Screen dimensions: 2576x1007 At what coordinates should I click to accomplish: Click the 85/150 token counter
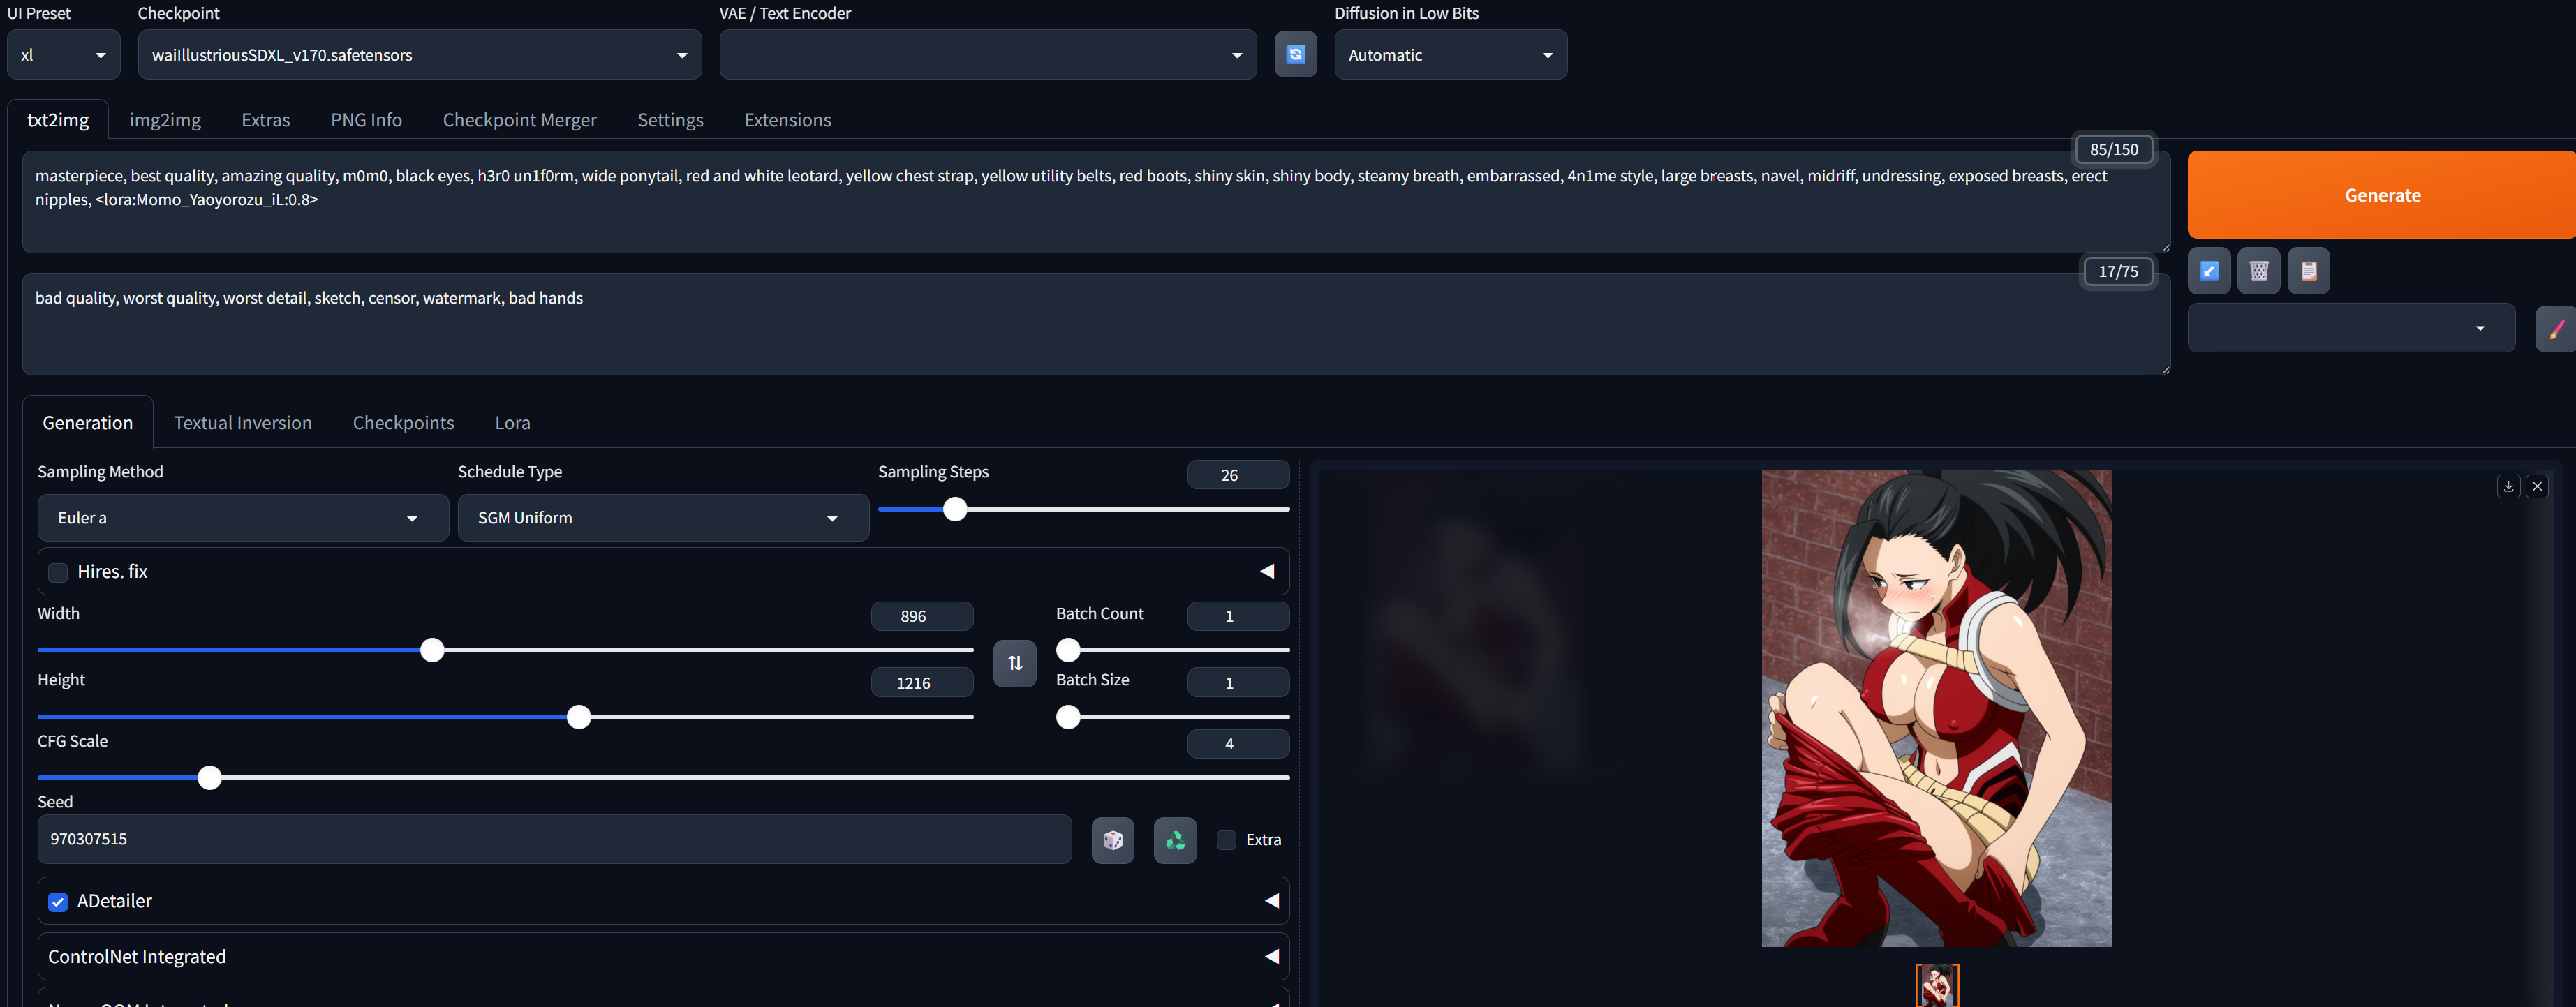coord(2114,149)
